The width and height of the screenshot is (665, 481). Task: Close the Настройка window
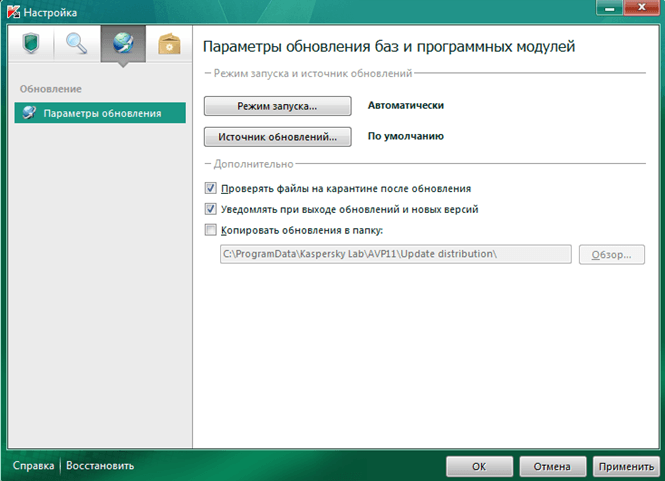coord(635,9)
